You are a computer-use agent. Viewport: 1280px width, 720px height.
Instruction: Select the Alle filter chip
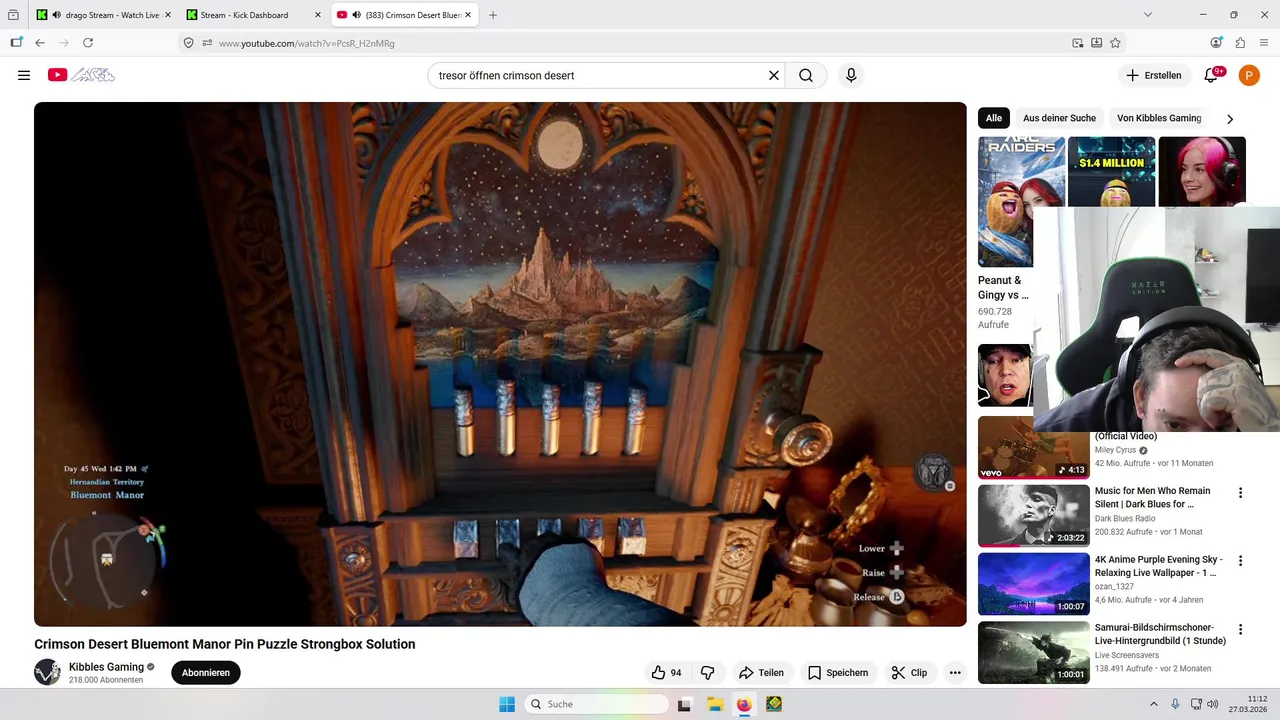point(993,118)
